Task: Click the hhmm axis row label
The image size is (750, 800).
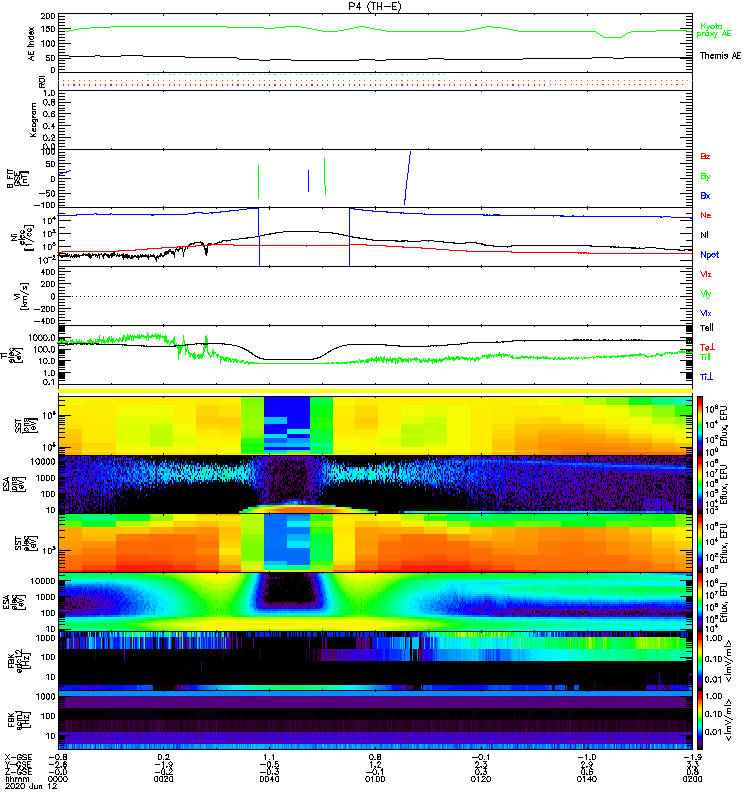Action: click(x=17, y=779)
